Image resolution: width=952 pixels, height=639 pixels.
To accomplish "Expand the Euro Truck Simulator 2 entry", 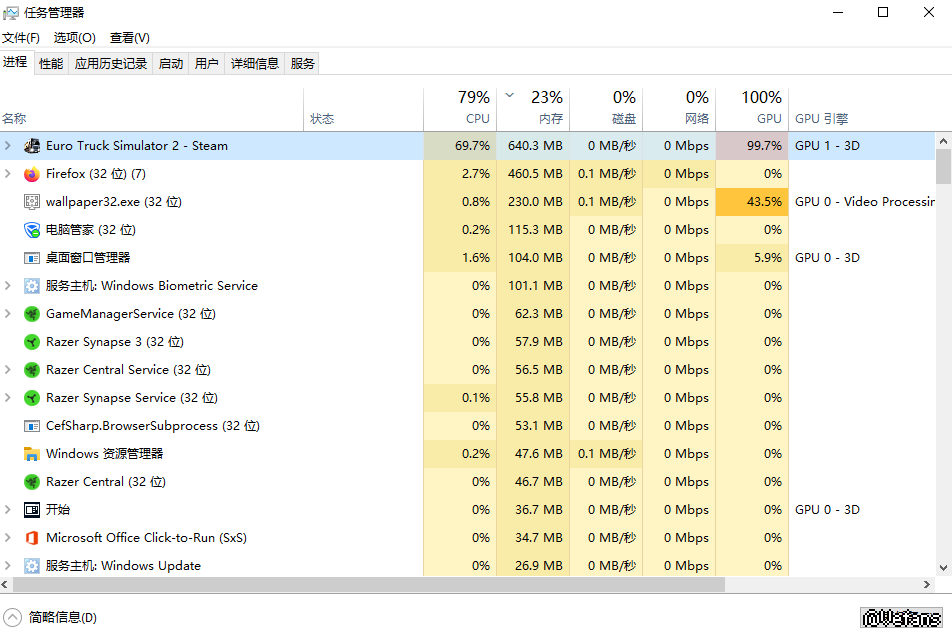I will click(x=8, y=146).
